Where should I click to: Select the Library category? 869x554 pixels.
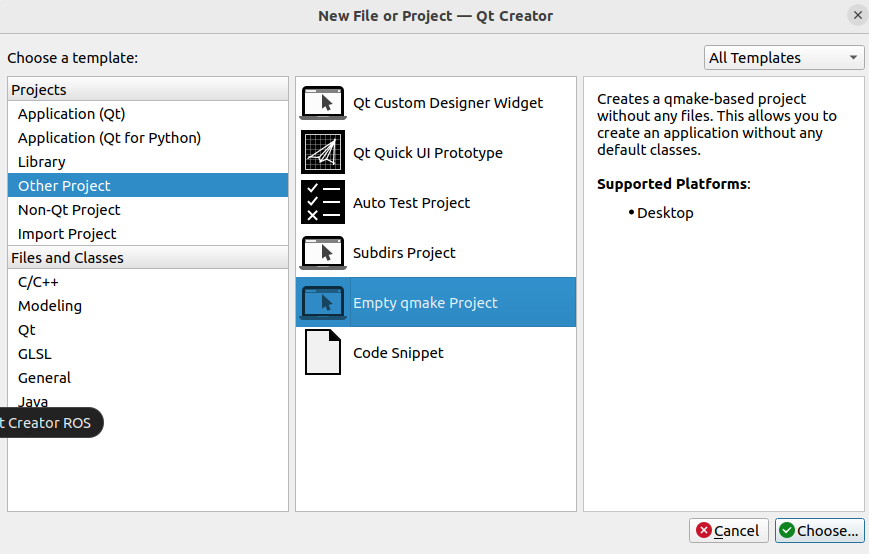pyautogui.click(x=148, y=162)
